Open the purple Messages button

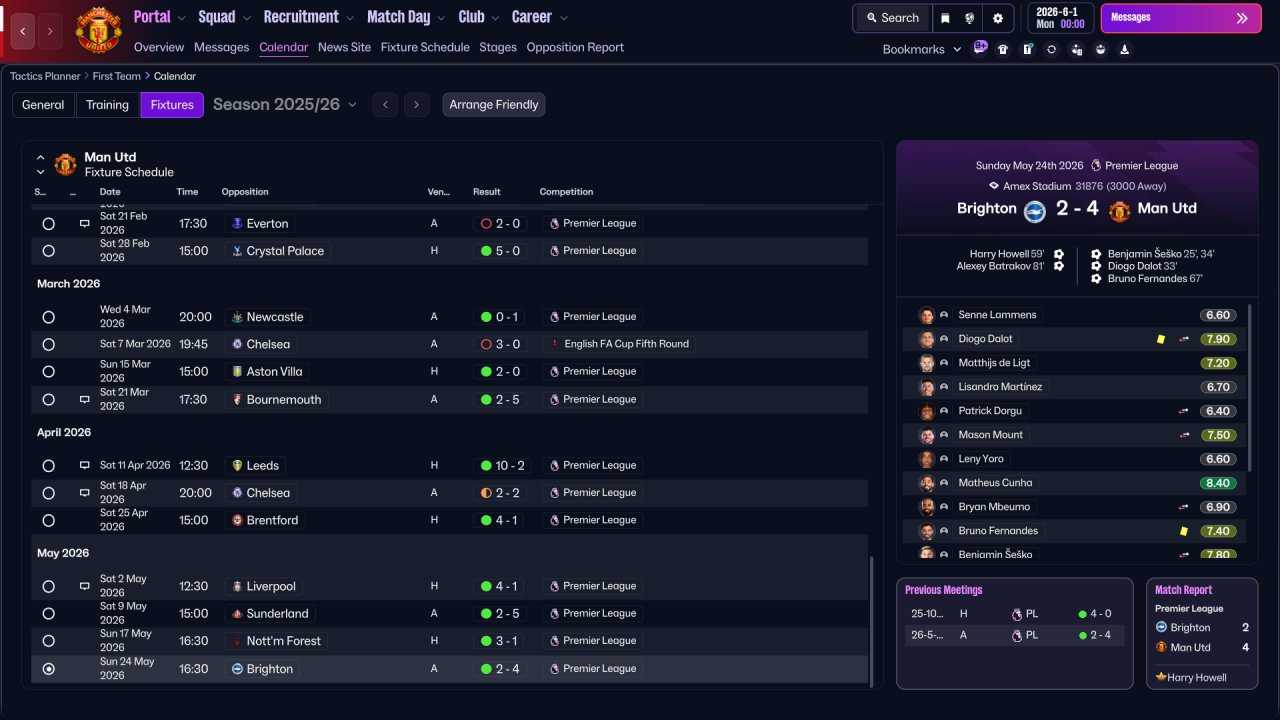pos(1181,18)
